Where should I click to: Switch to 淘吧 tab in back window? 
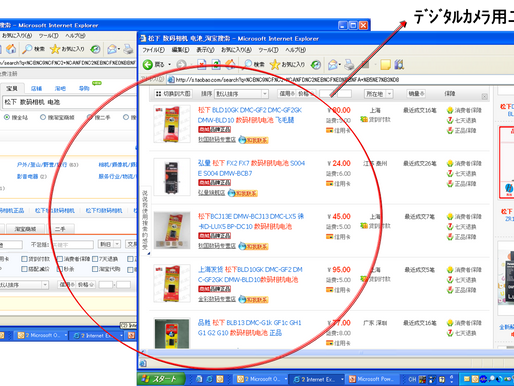60,88
